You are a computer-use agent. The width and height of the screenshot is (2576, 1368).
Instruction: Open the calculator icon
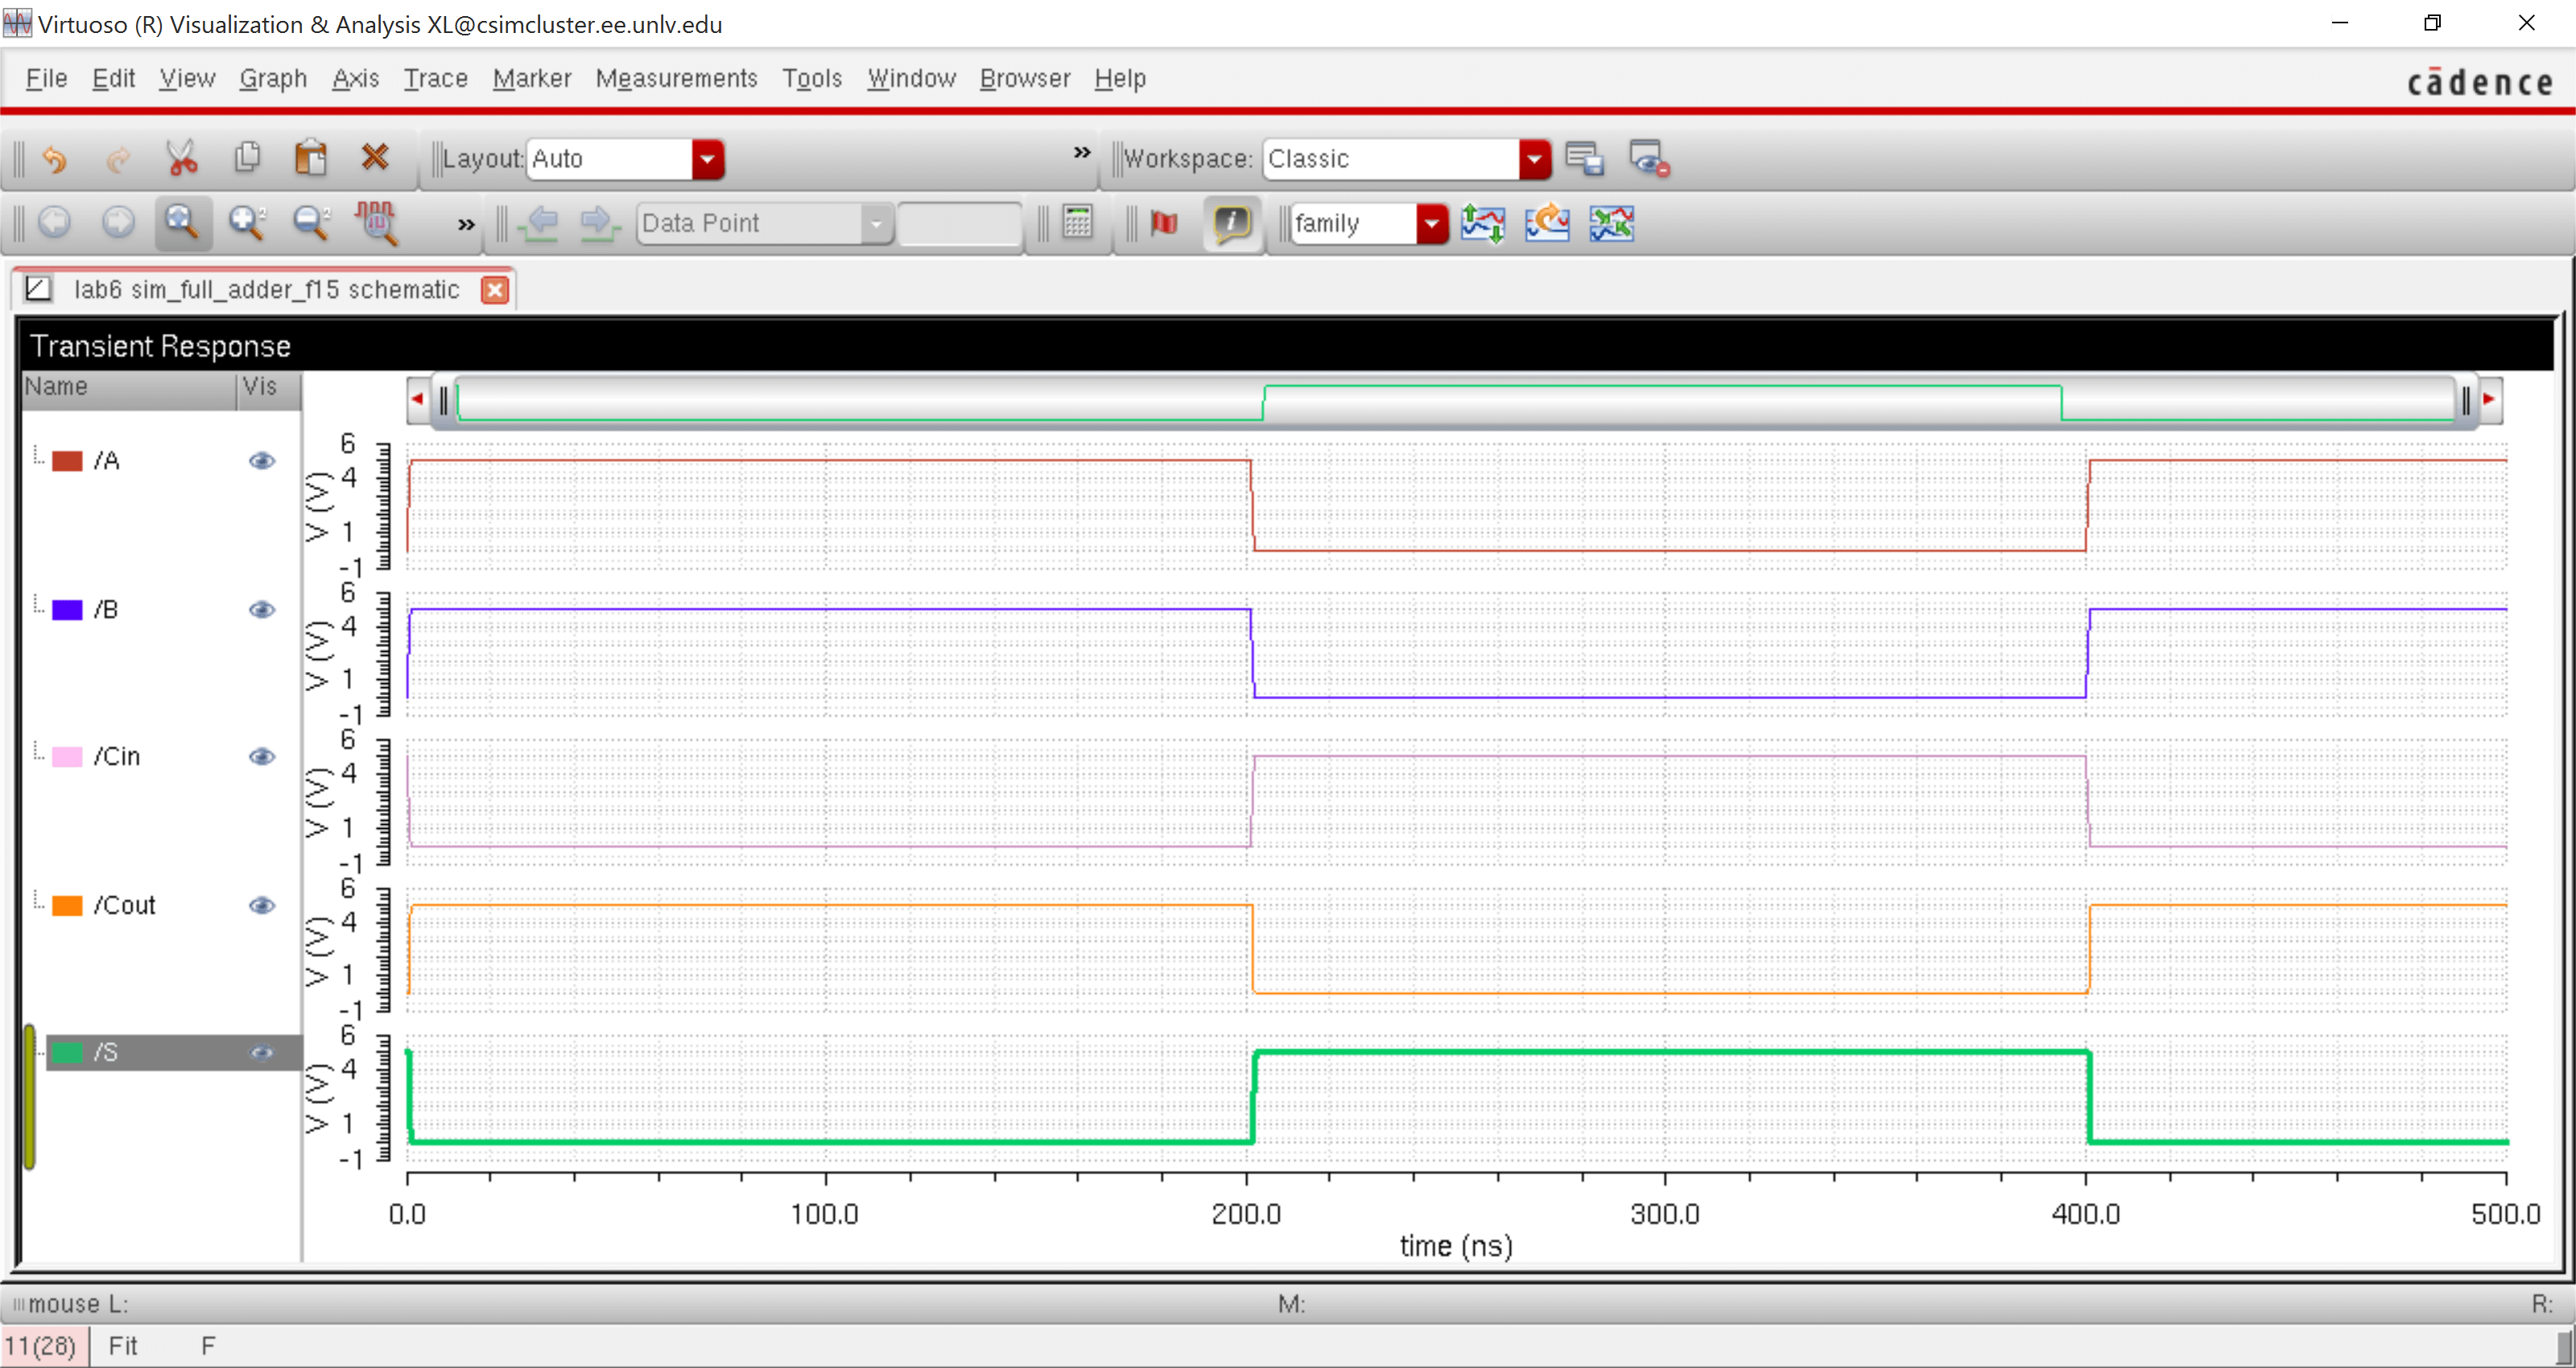[1077, 222]
